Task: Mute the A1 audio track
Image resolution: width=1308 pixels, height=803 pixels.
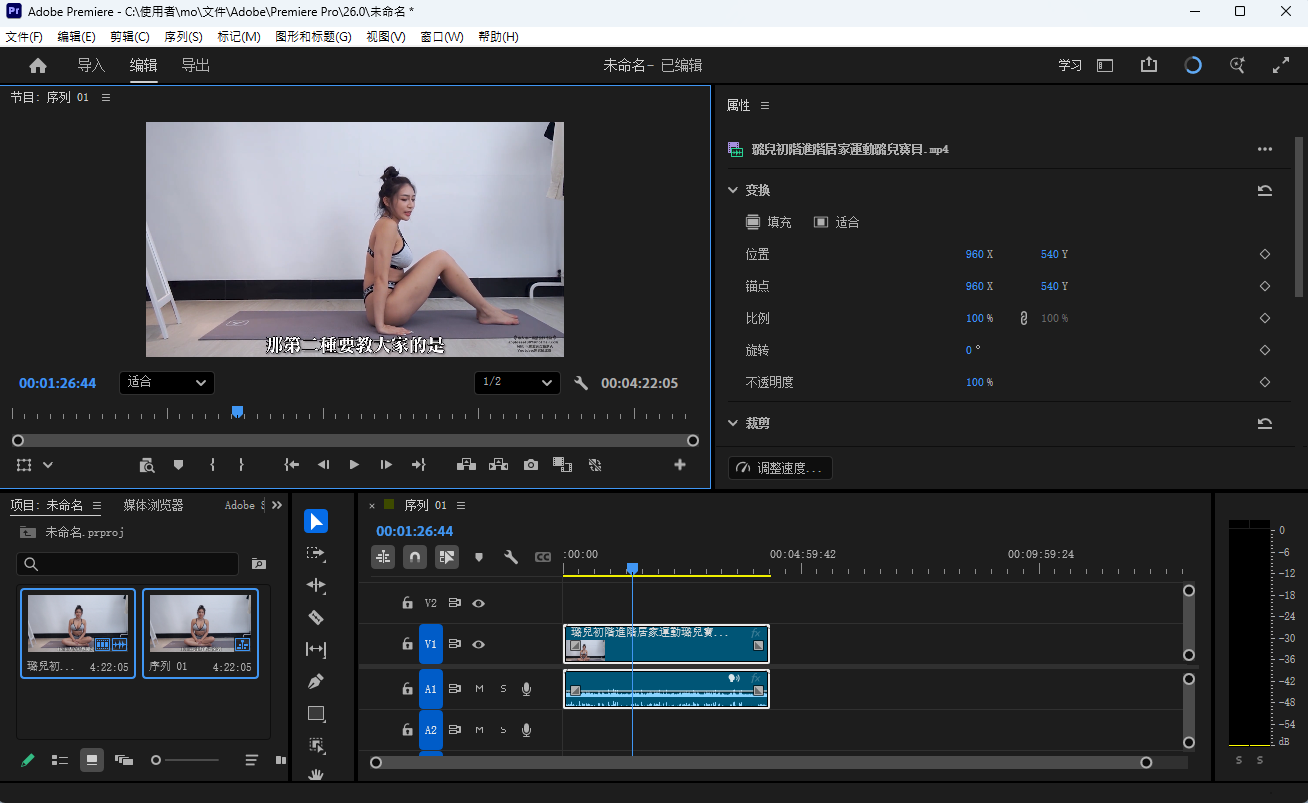Action: [x=479, y=689]
